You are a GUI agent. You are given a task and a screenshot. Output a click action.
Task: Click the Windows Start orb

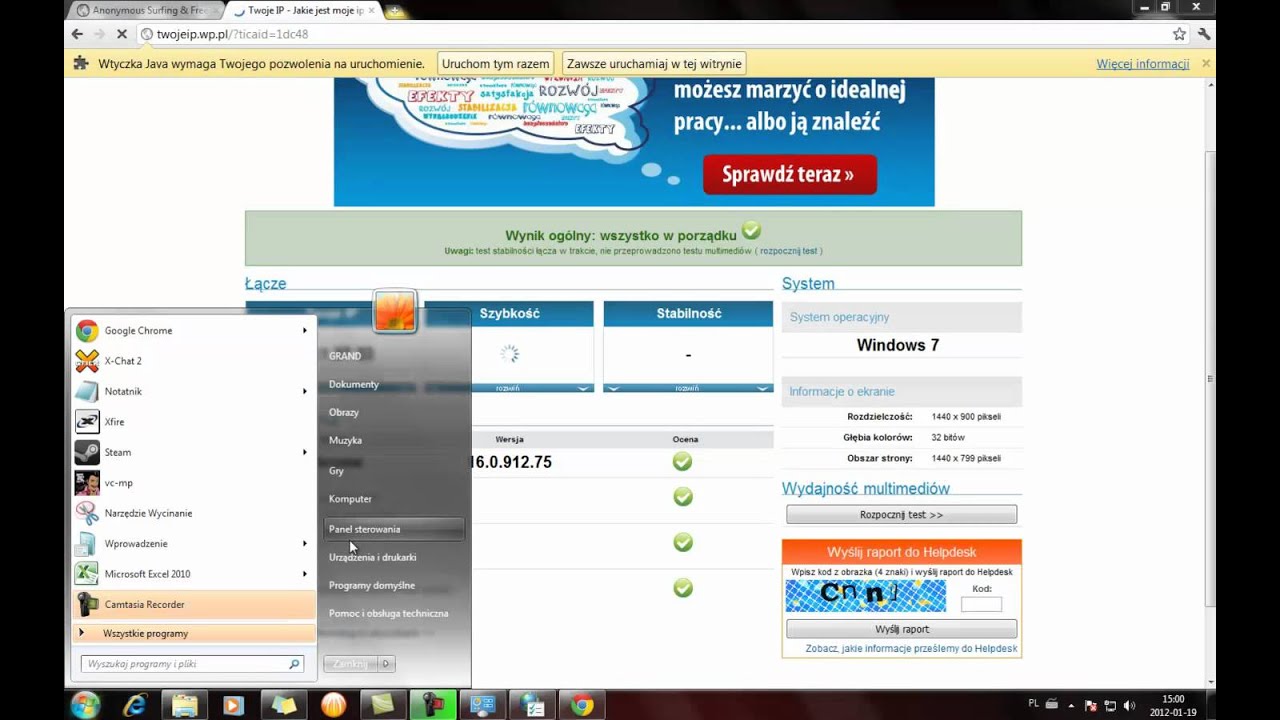pos(86,704)
